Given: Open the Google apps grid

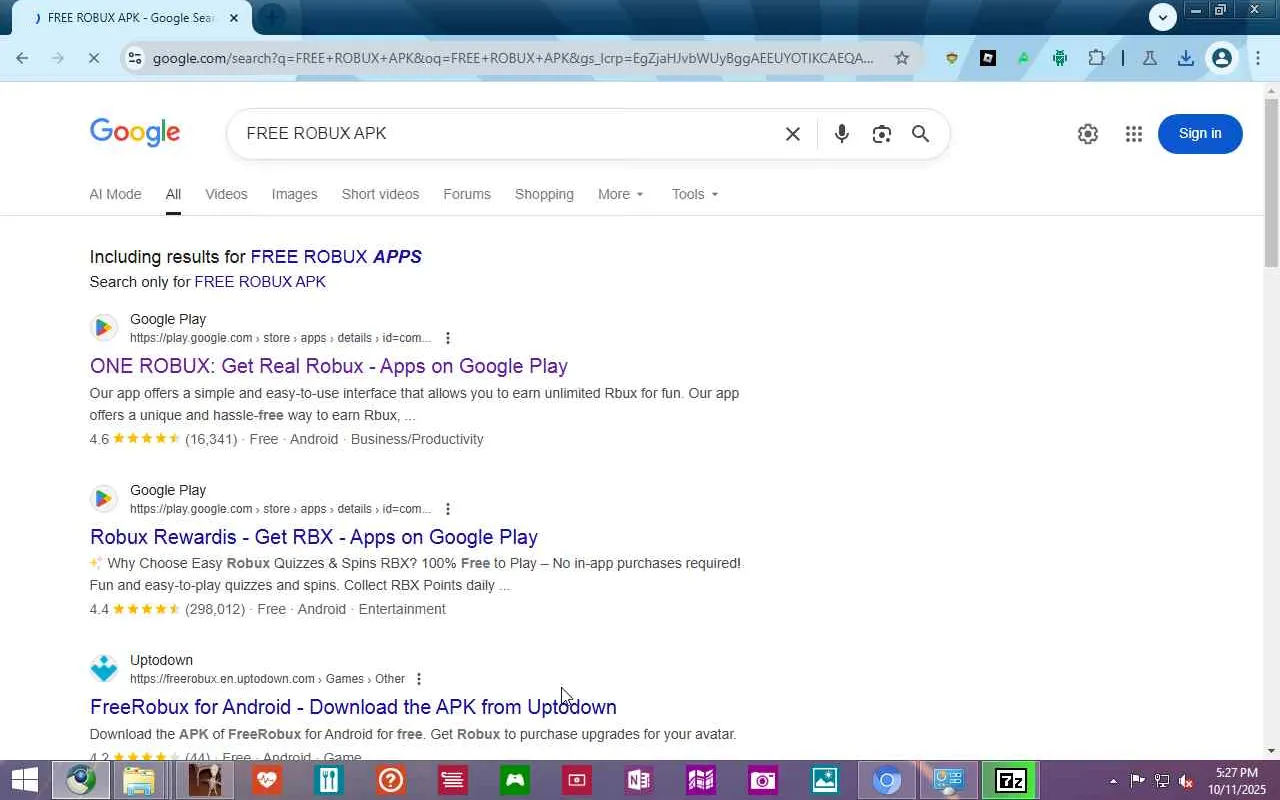Looking at the screenshot, I should pyautogui.click(x=1134, y=134).
